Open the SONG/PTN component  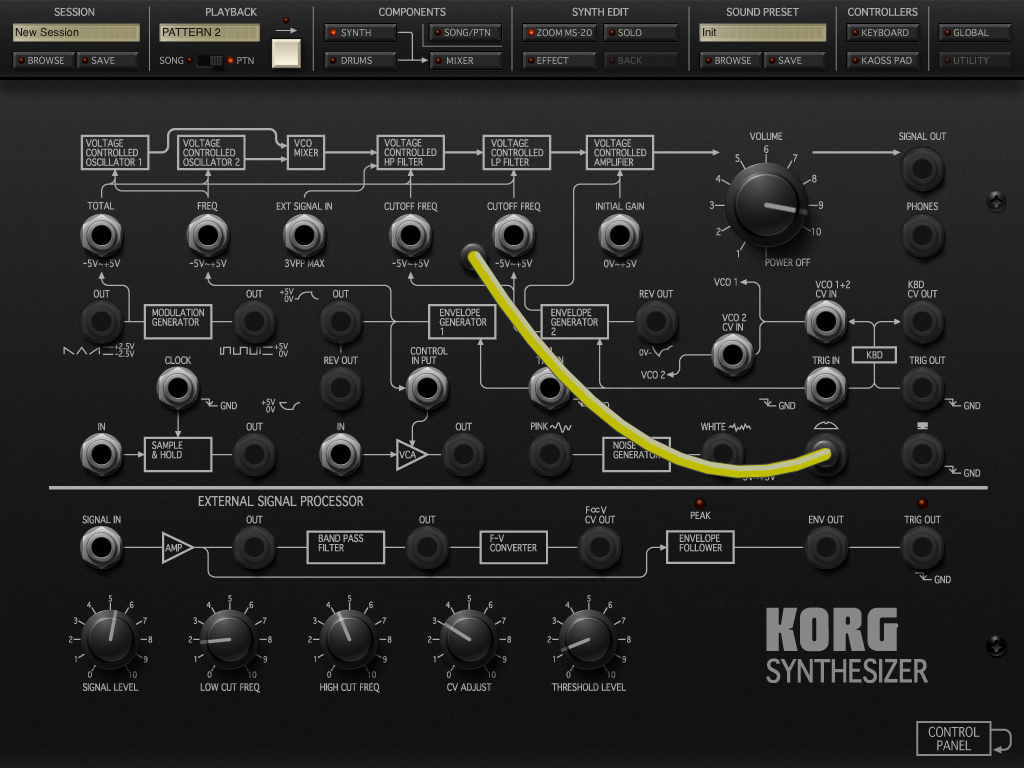pyautogui.click(x=465, y=33)
